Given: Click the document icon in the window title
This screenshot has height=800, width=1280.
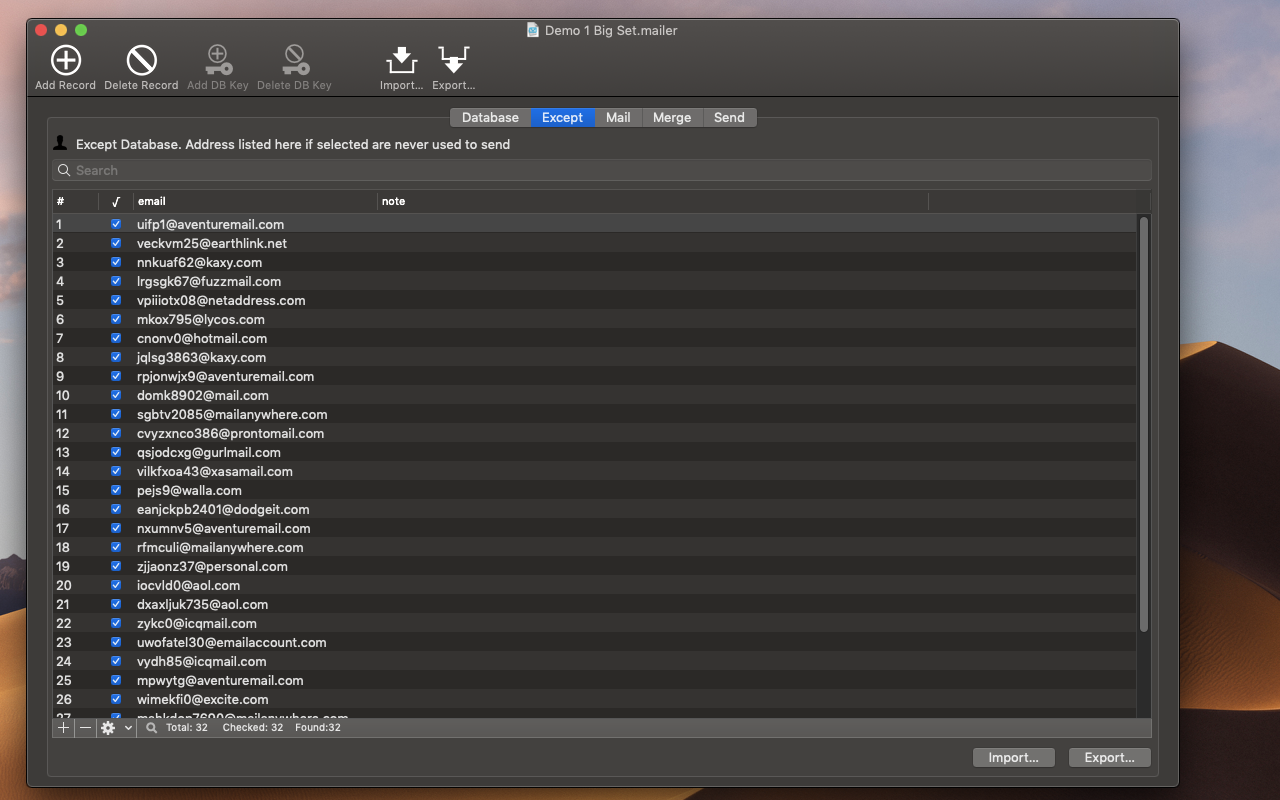Looking at the screenshot, I should coord(533,30).
